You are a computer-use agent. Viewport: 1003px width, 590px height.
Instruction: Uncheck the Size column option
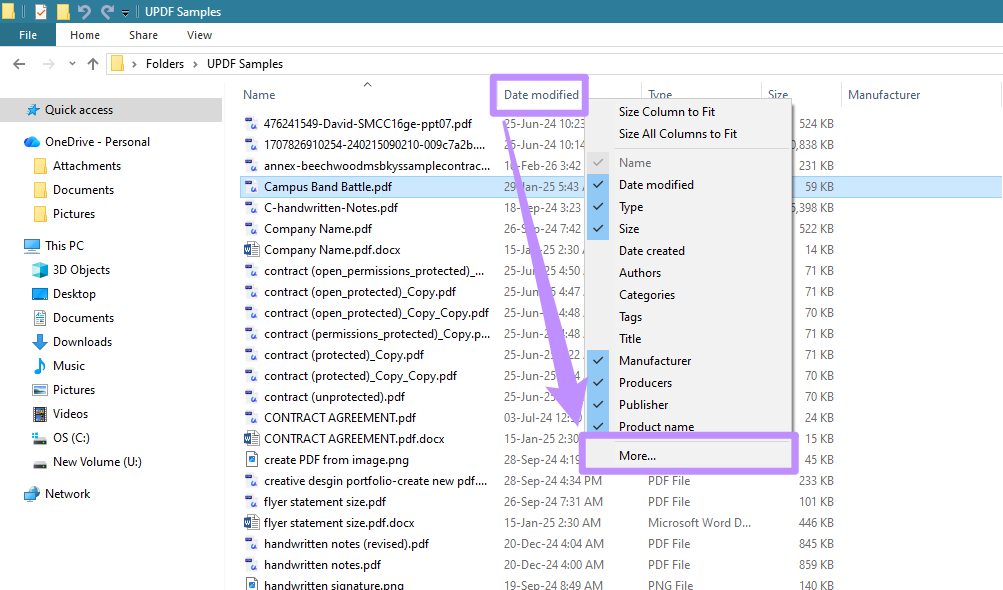(x=629, y=229)
